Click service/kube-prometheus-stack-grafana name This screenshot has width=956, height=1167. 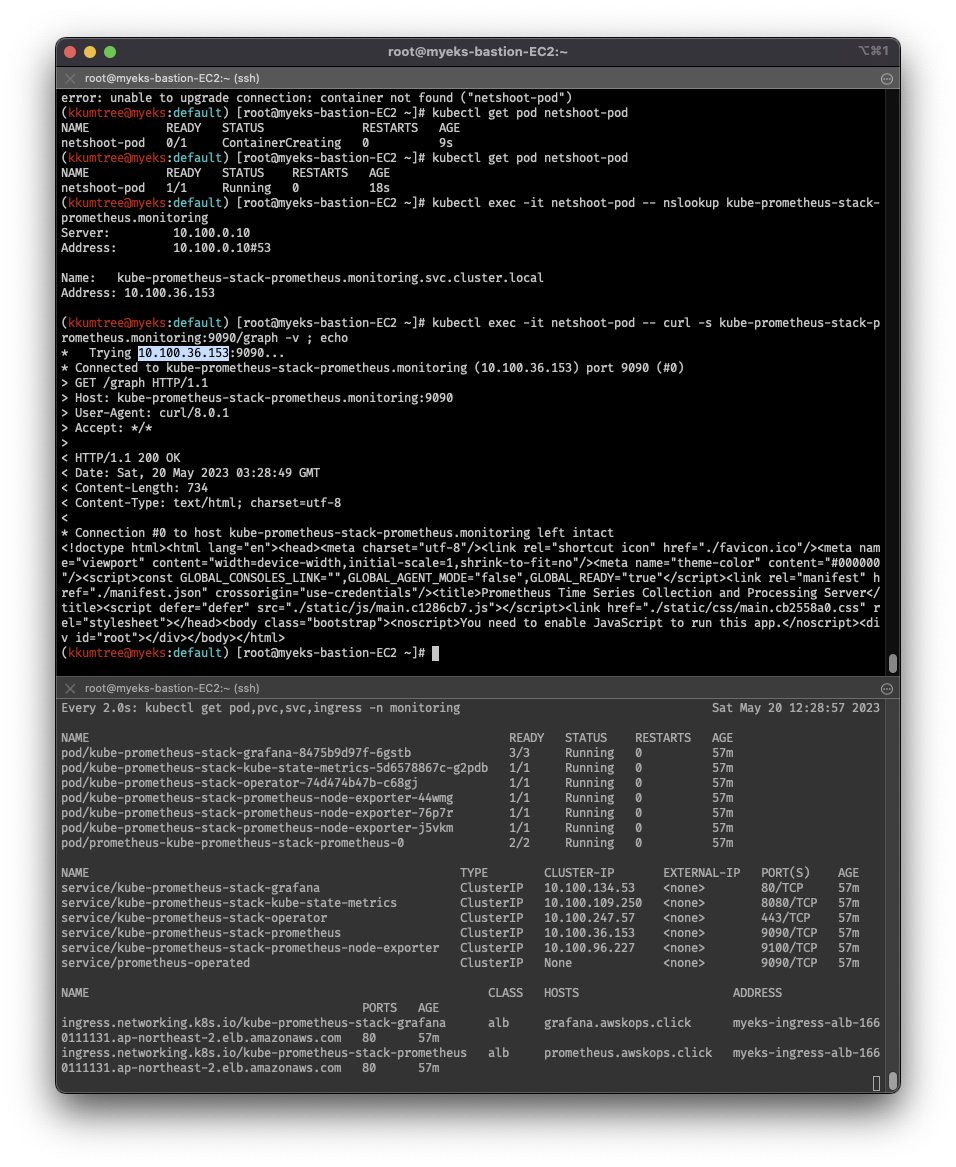(191, 888)
